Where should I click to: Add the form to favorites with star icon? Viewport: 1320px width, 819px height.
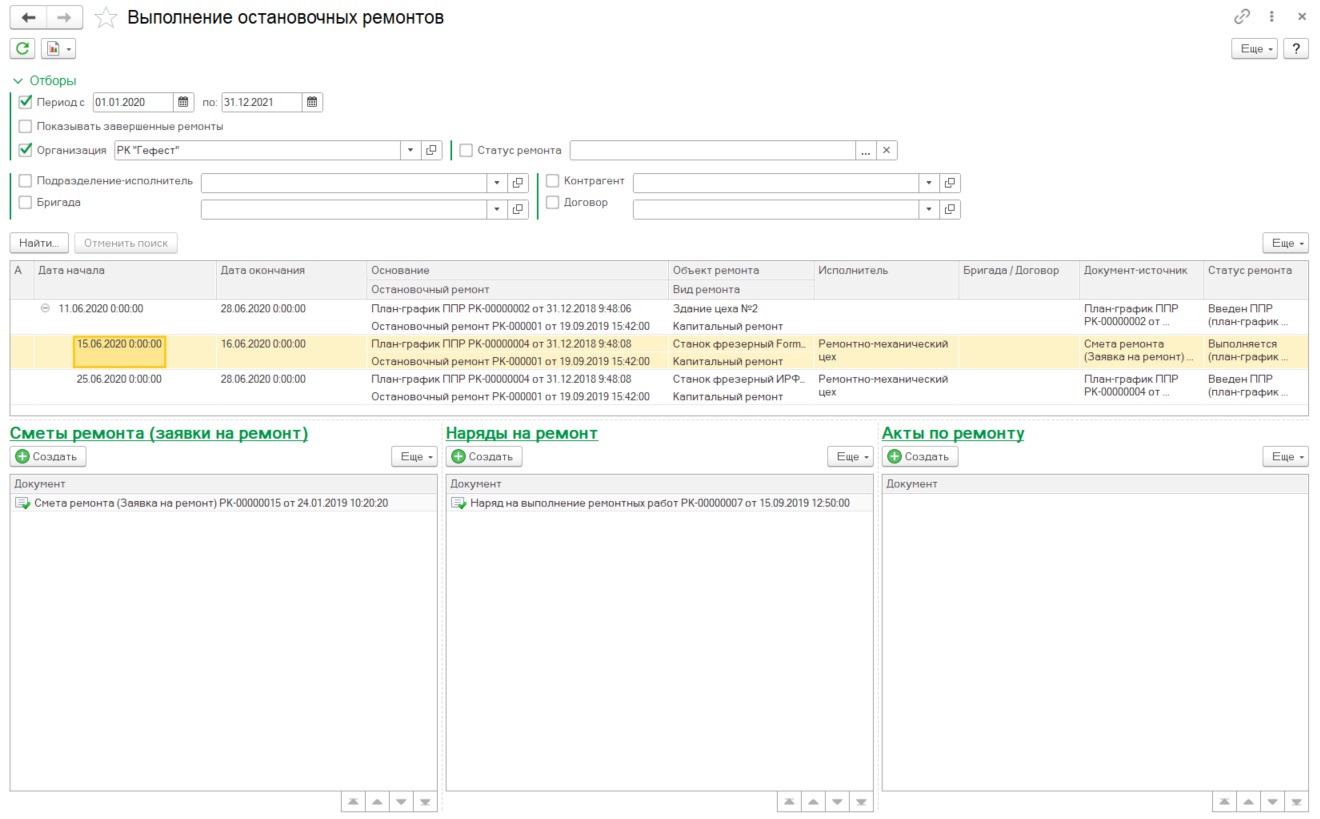(x=106, y=18)
